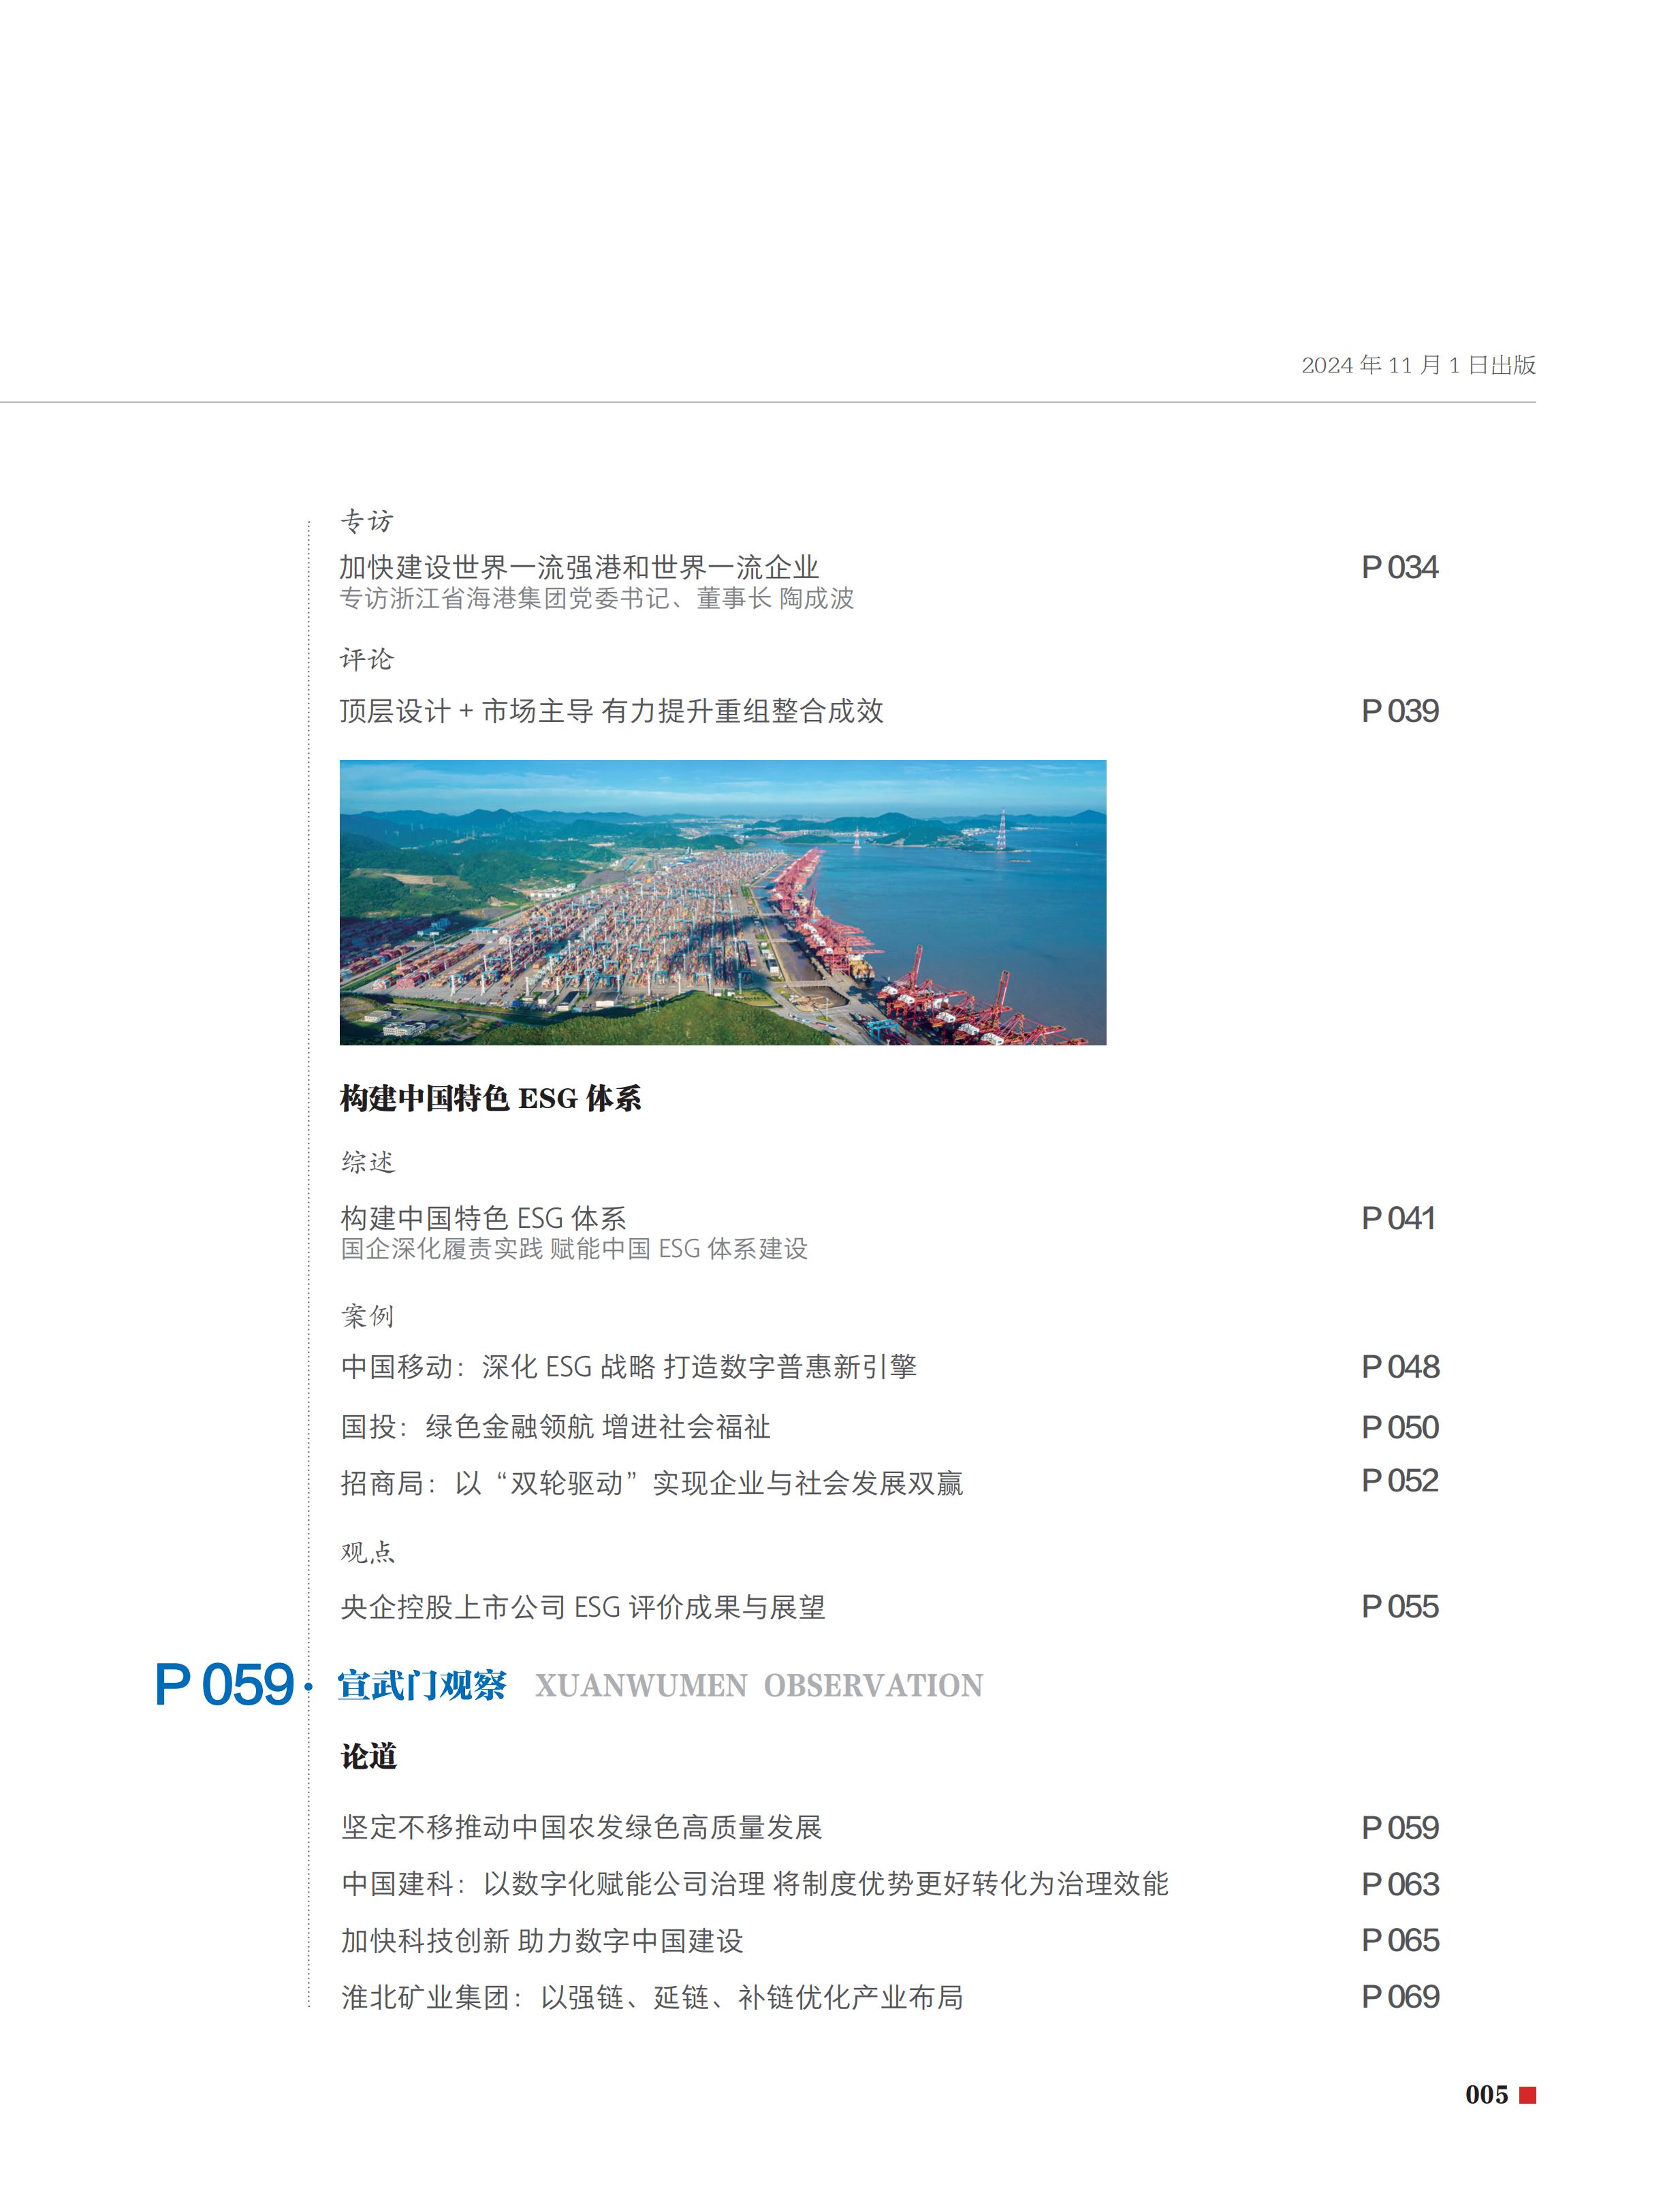The image size is (1665, 2212).
Task: Click subtitle '国企深化履责实践 赋能中国 ESG 体系建设'
Action: click(x=574, y=1249)
